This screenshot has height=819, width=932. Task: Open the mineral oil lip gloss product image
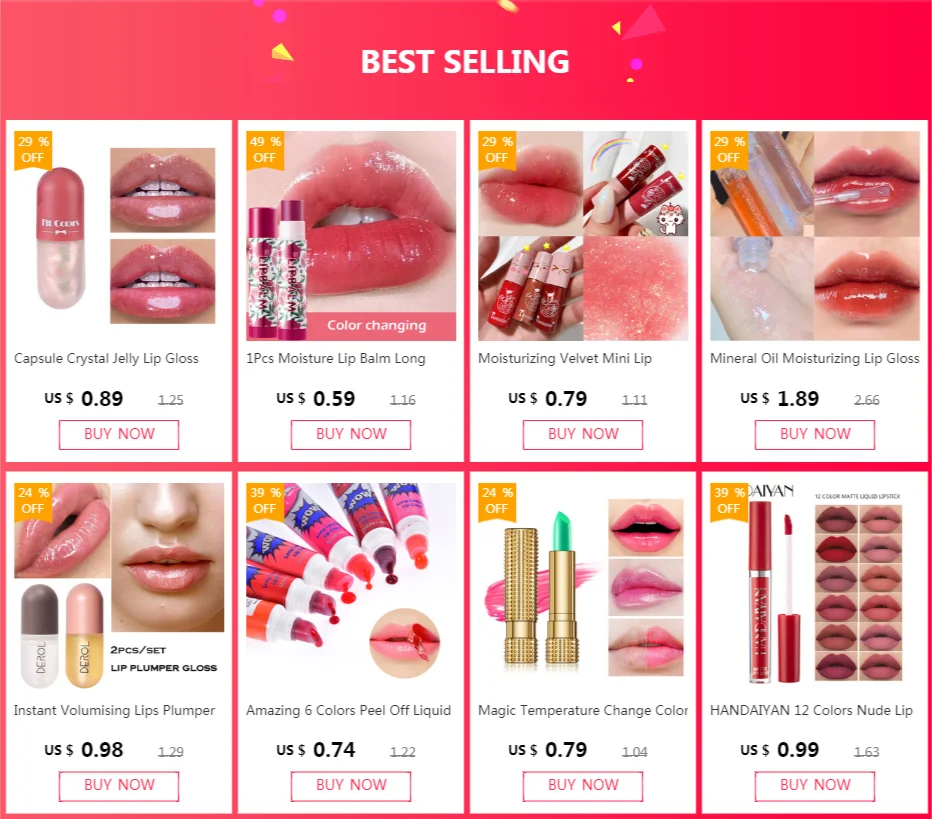click(815, 236)
